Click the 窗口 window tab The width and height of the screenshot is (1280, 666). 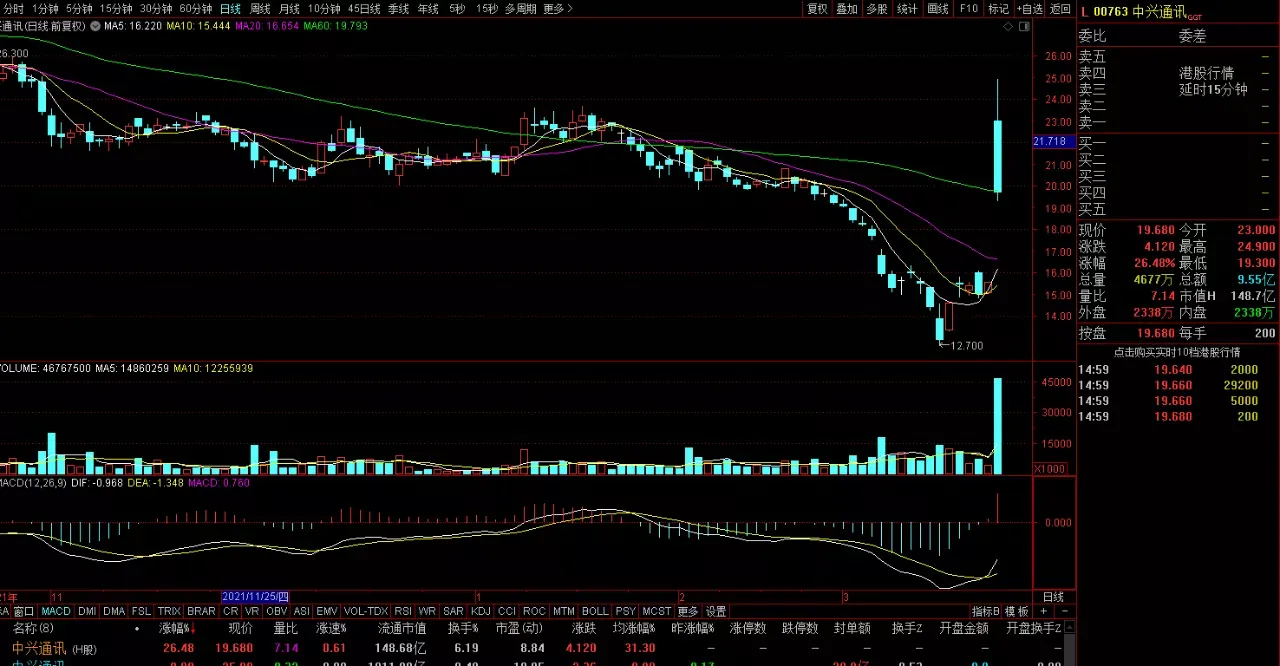coord(24,611)
